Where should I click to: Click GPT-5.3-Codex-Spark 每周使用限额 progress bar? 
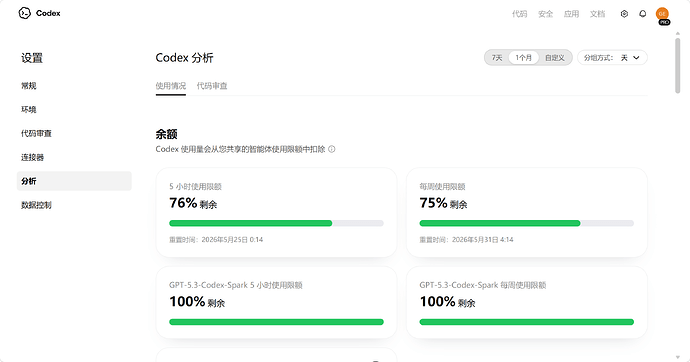[526, 322]
